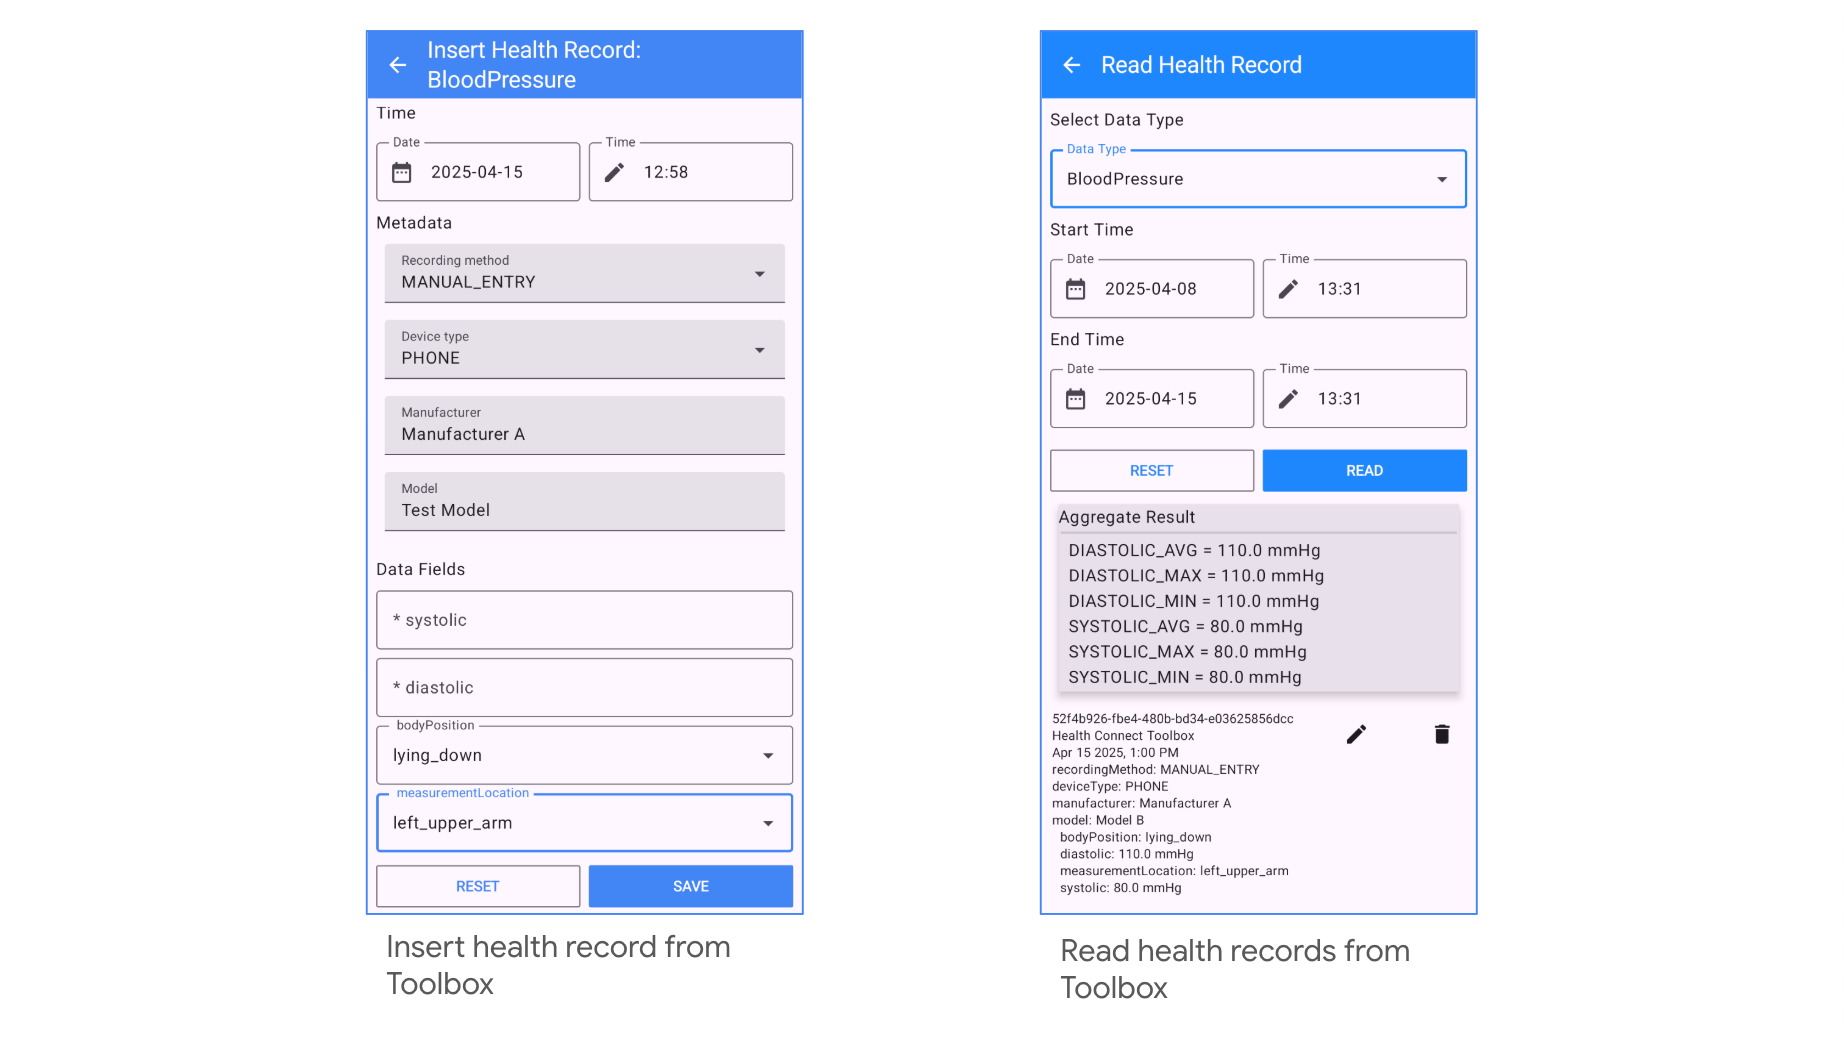Expand the Device type dropdown showing PHONE

point(760,349)
